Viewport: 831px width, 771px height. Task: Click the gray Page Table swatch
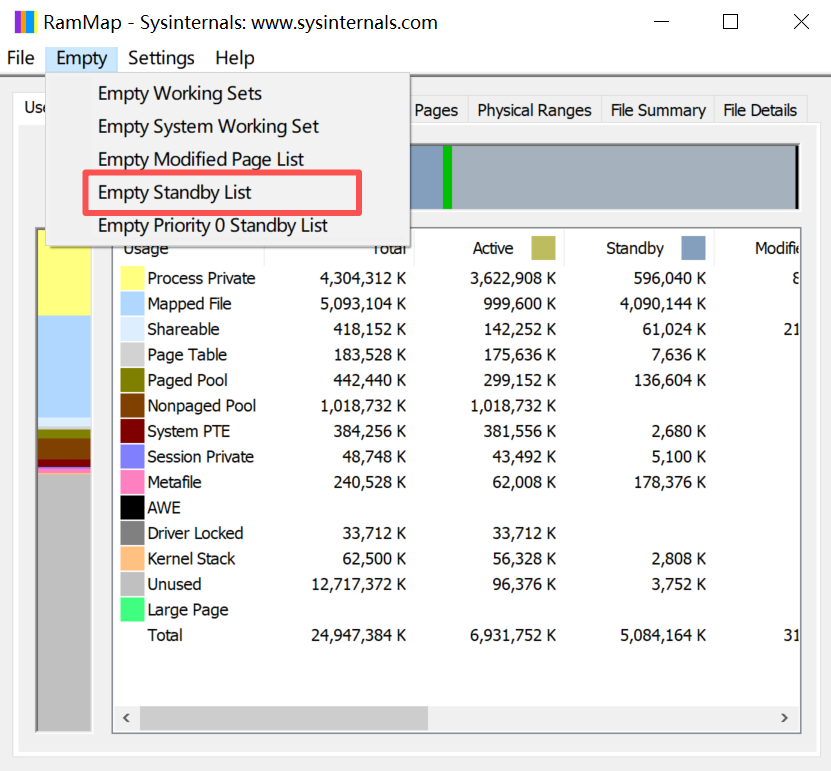(132, 355)
